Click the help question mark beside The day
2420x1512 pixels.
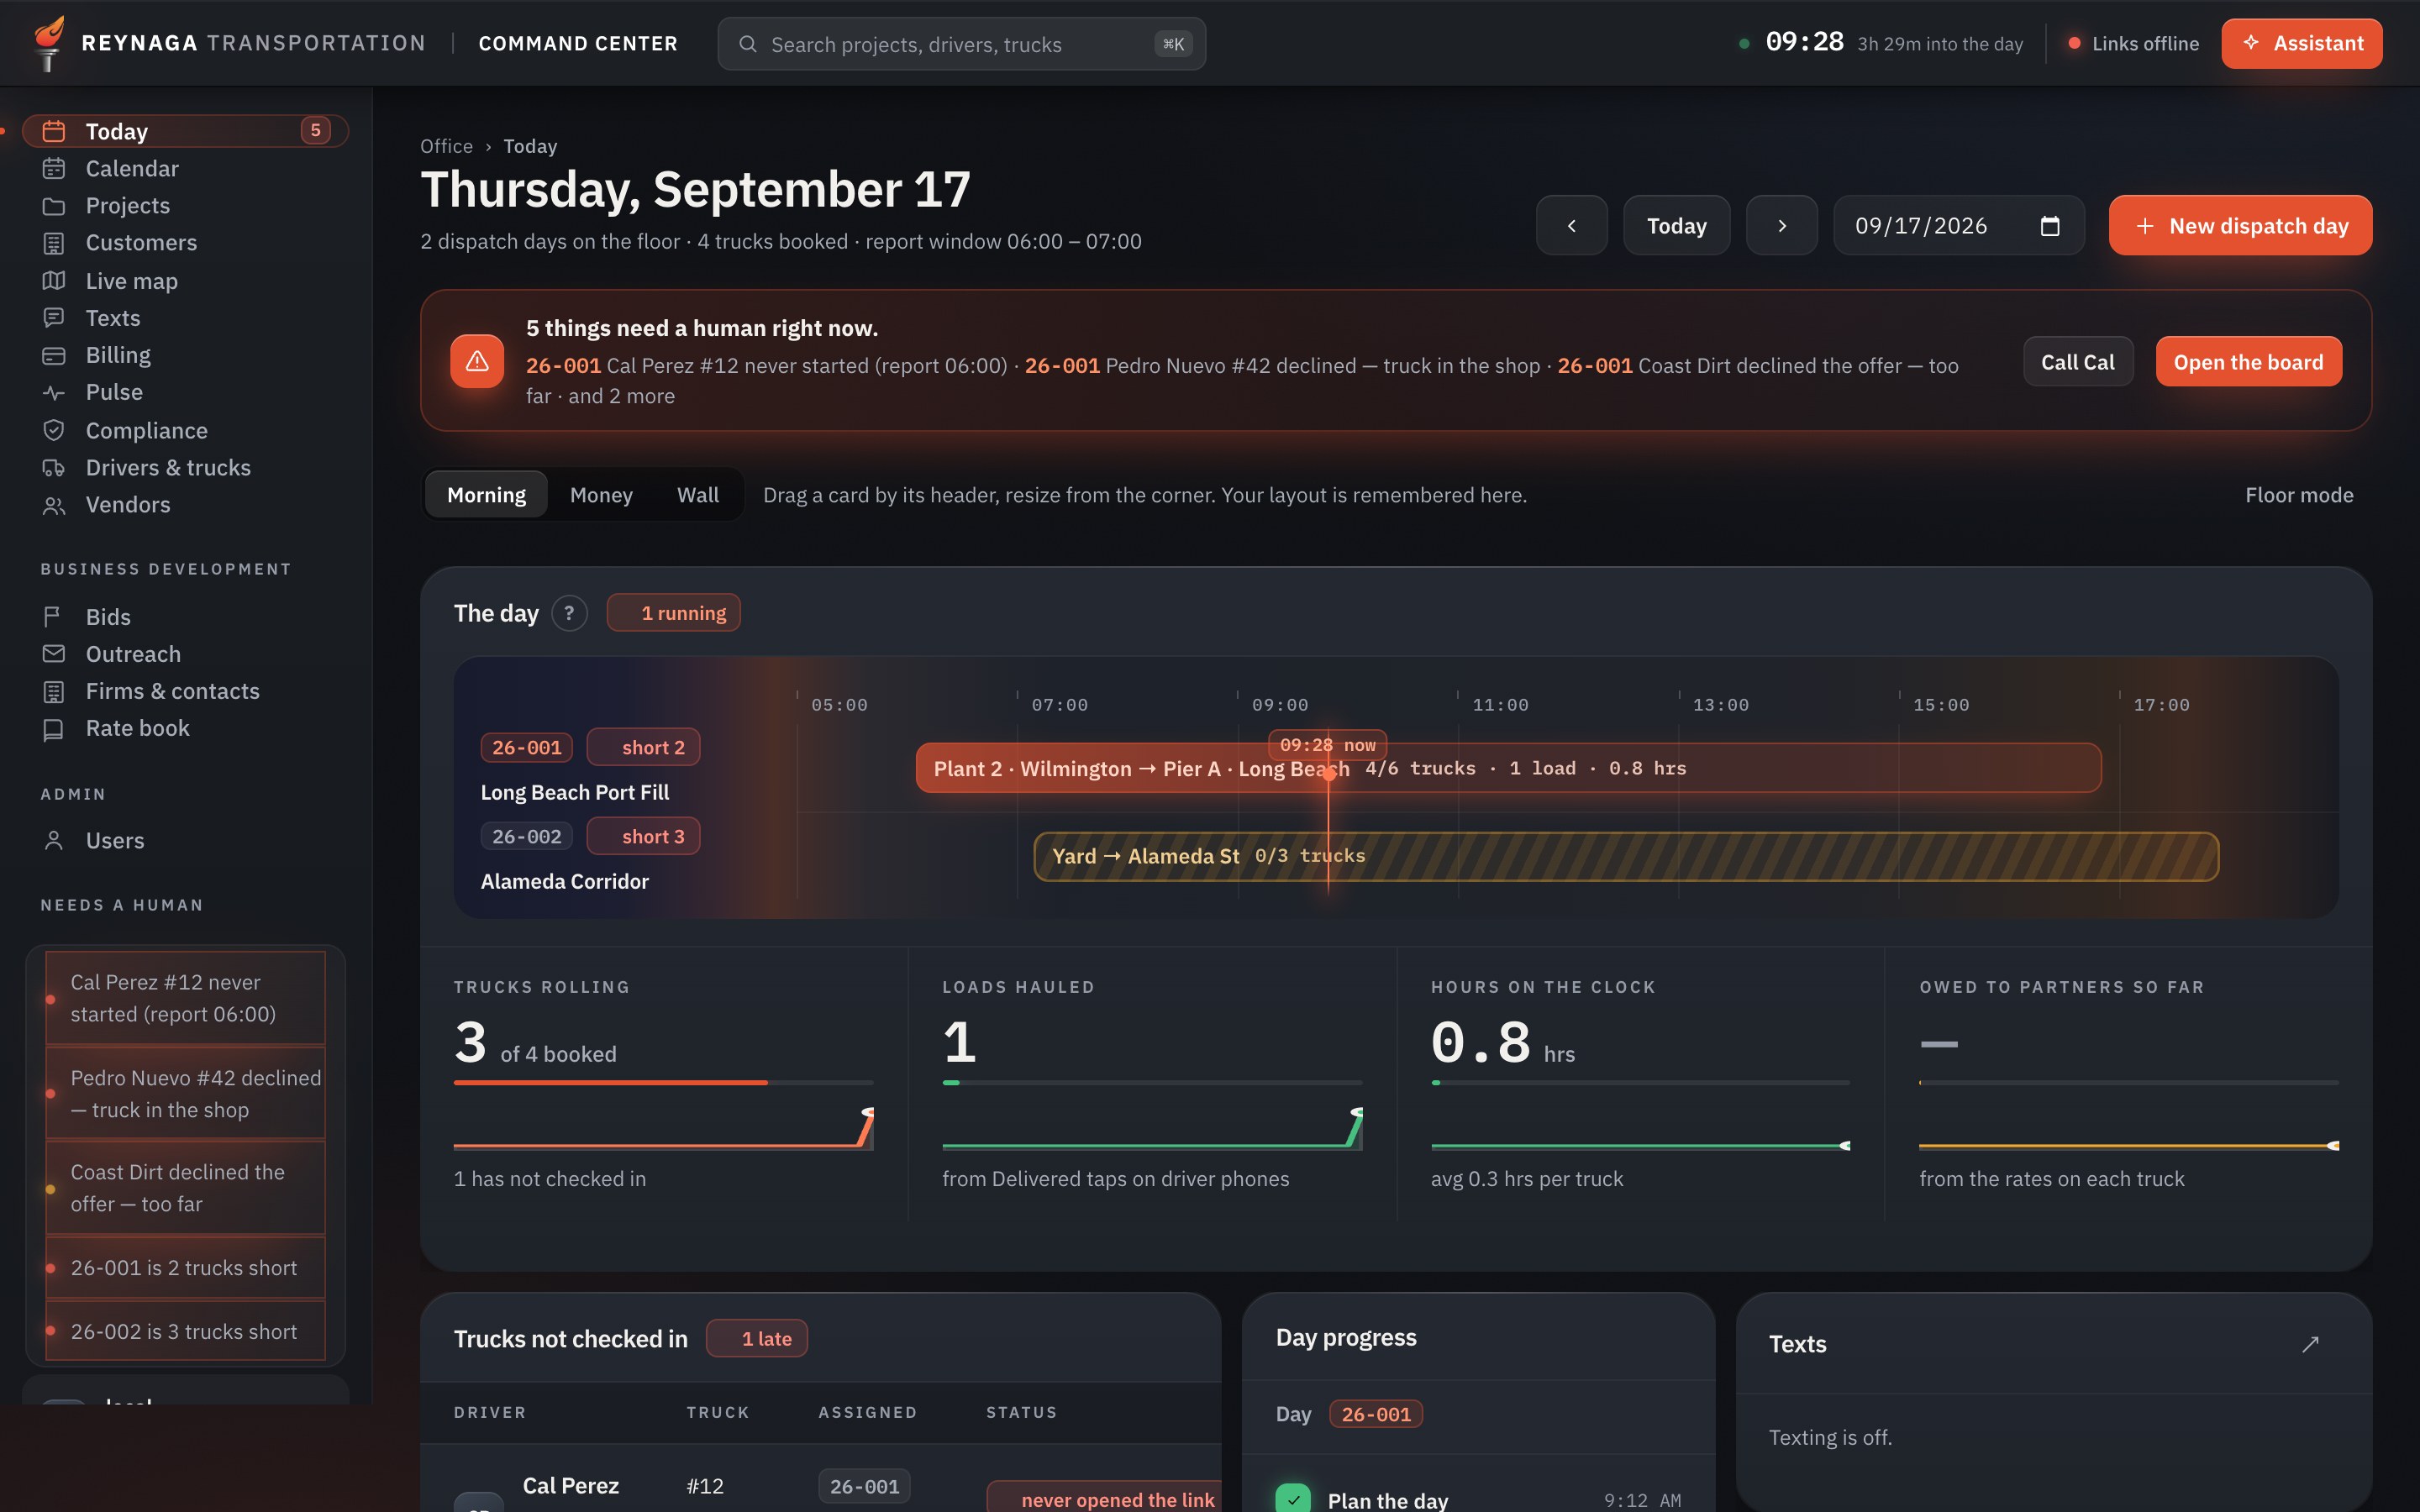[569, 613]
